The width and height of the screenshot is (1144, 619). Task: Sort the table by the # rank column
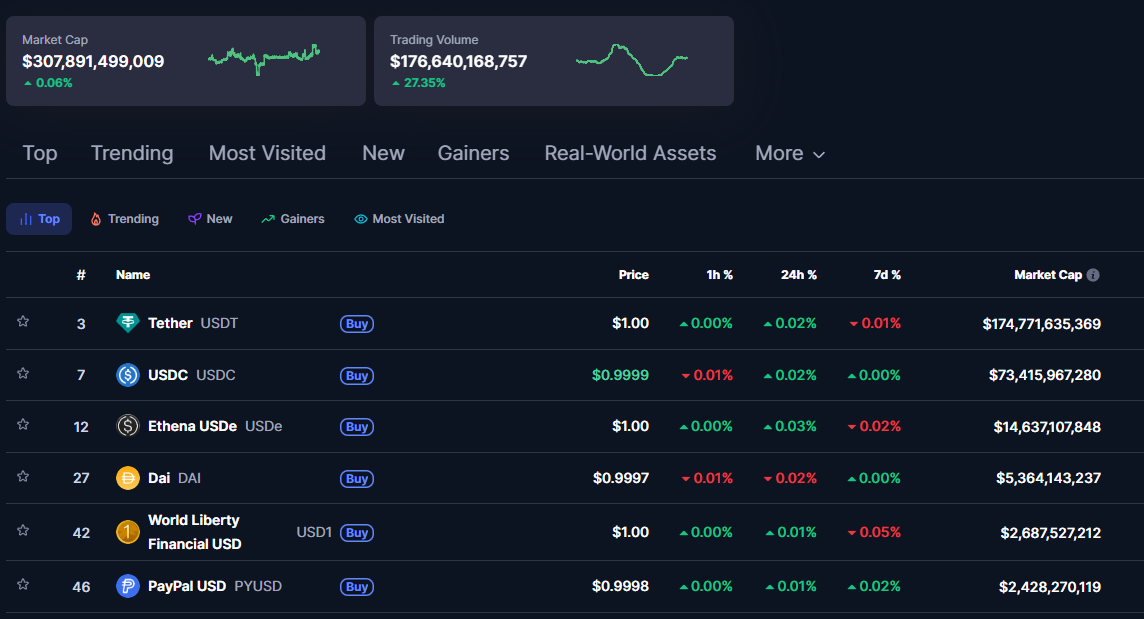81,275
